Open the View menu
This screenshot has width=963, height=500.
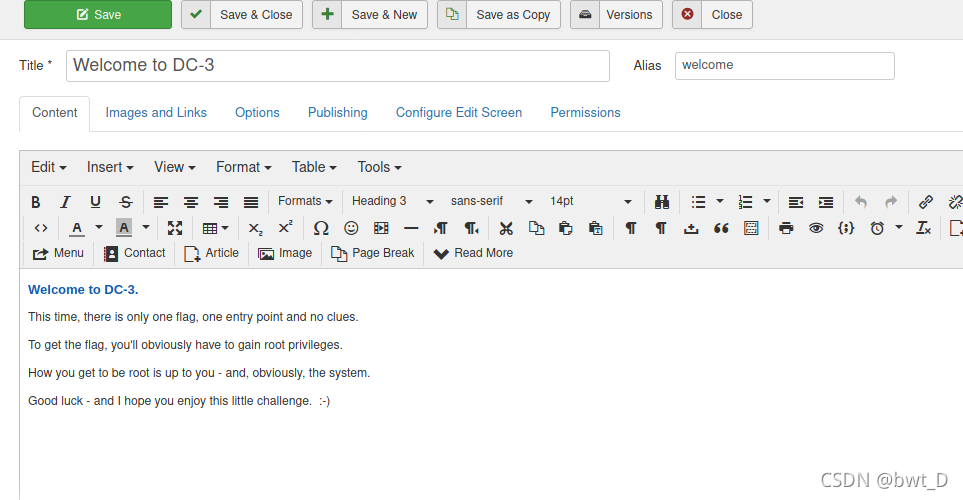[174, 167]
